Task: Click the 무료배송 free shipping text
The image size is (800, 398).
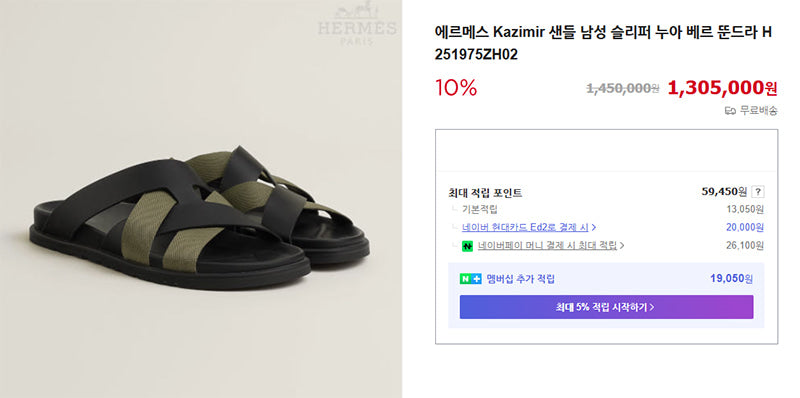Action: tap(758, 111)
